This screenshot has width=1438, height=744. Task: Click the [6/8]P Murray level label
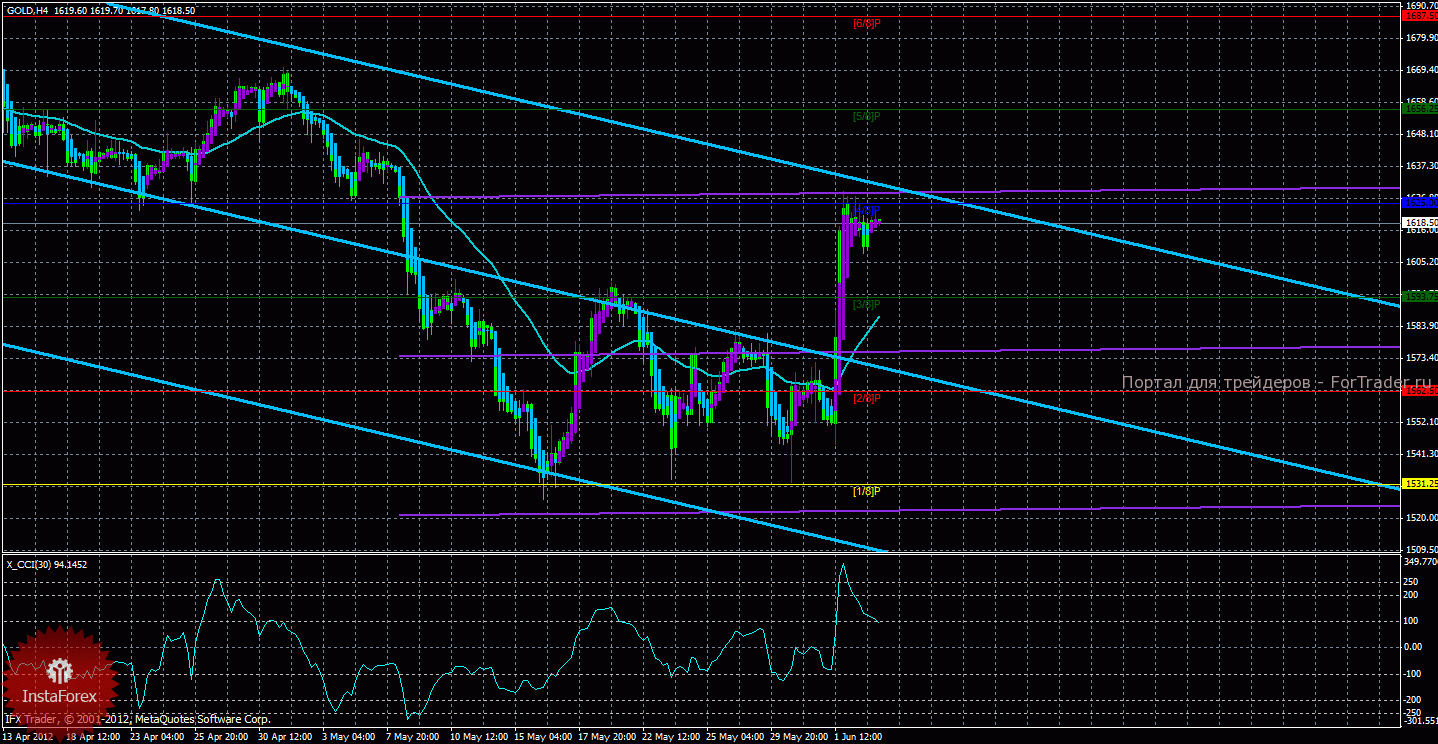coord(866,22)
